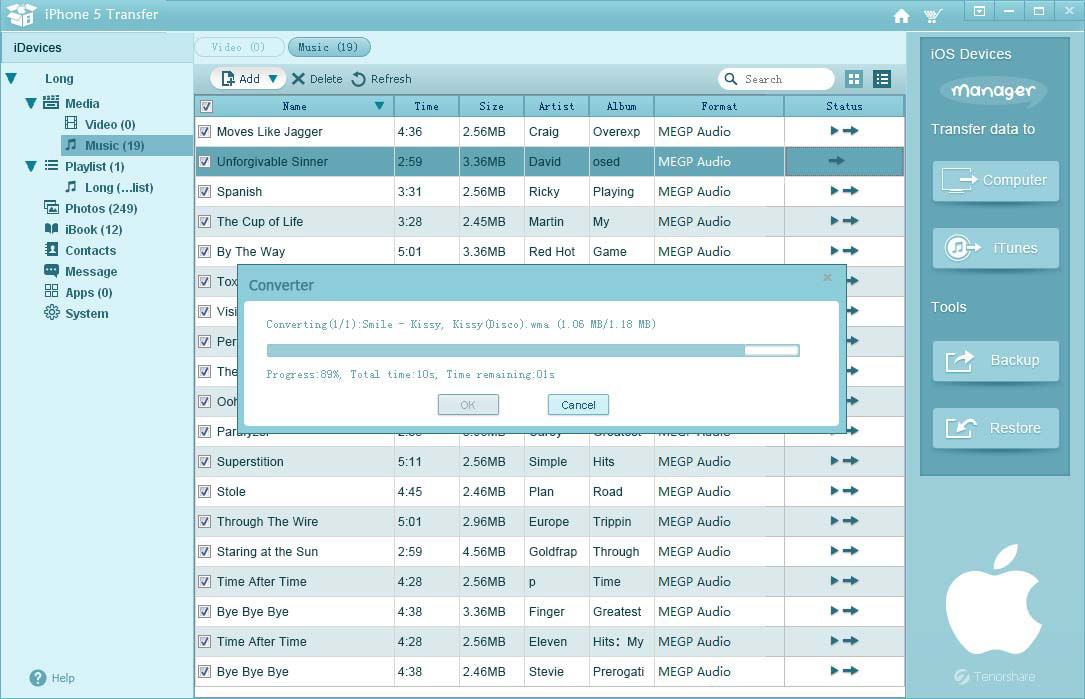Toggle the select-all checkbox in header

pyautogui.click(x=206, y=106)
